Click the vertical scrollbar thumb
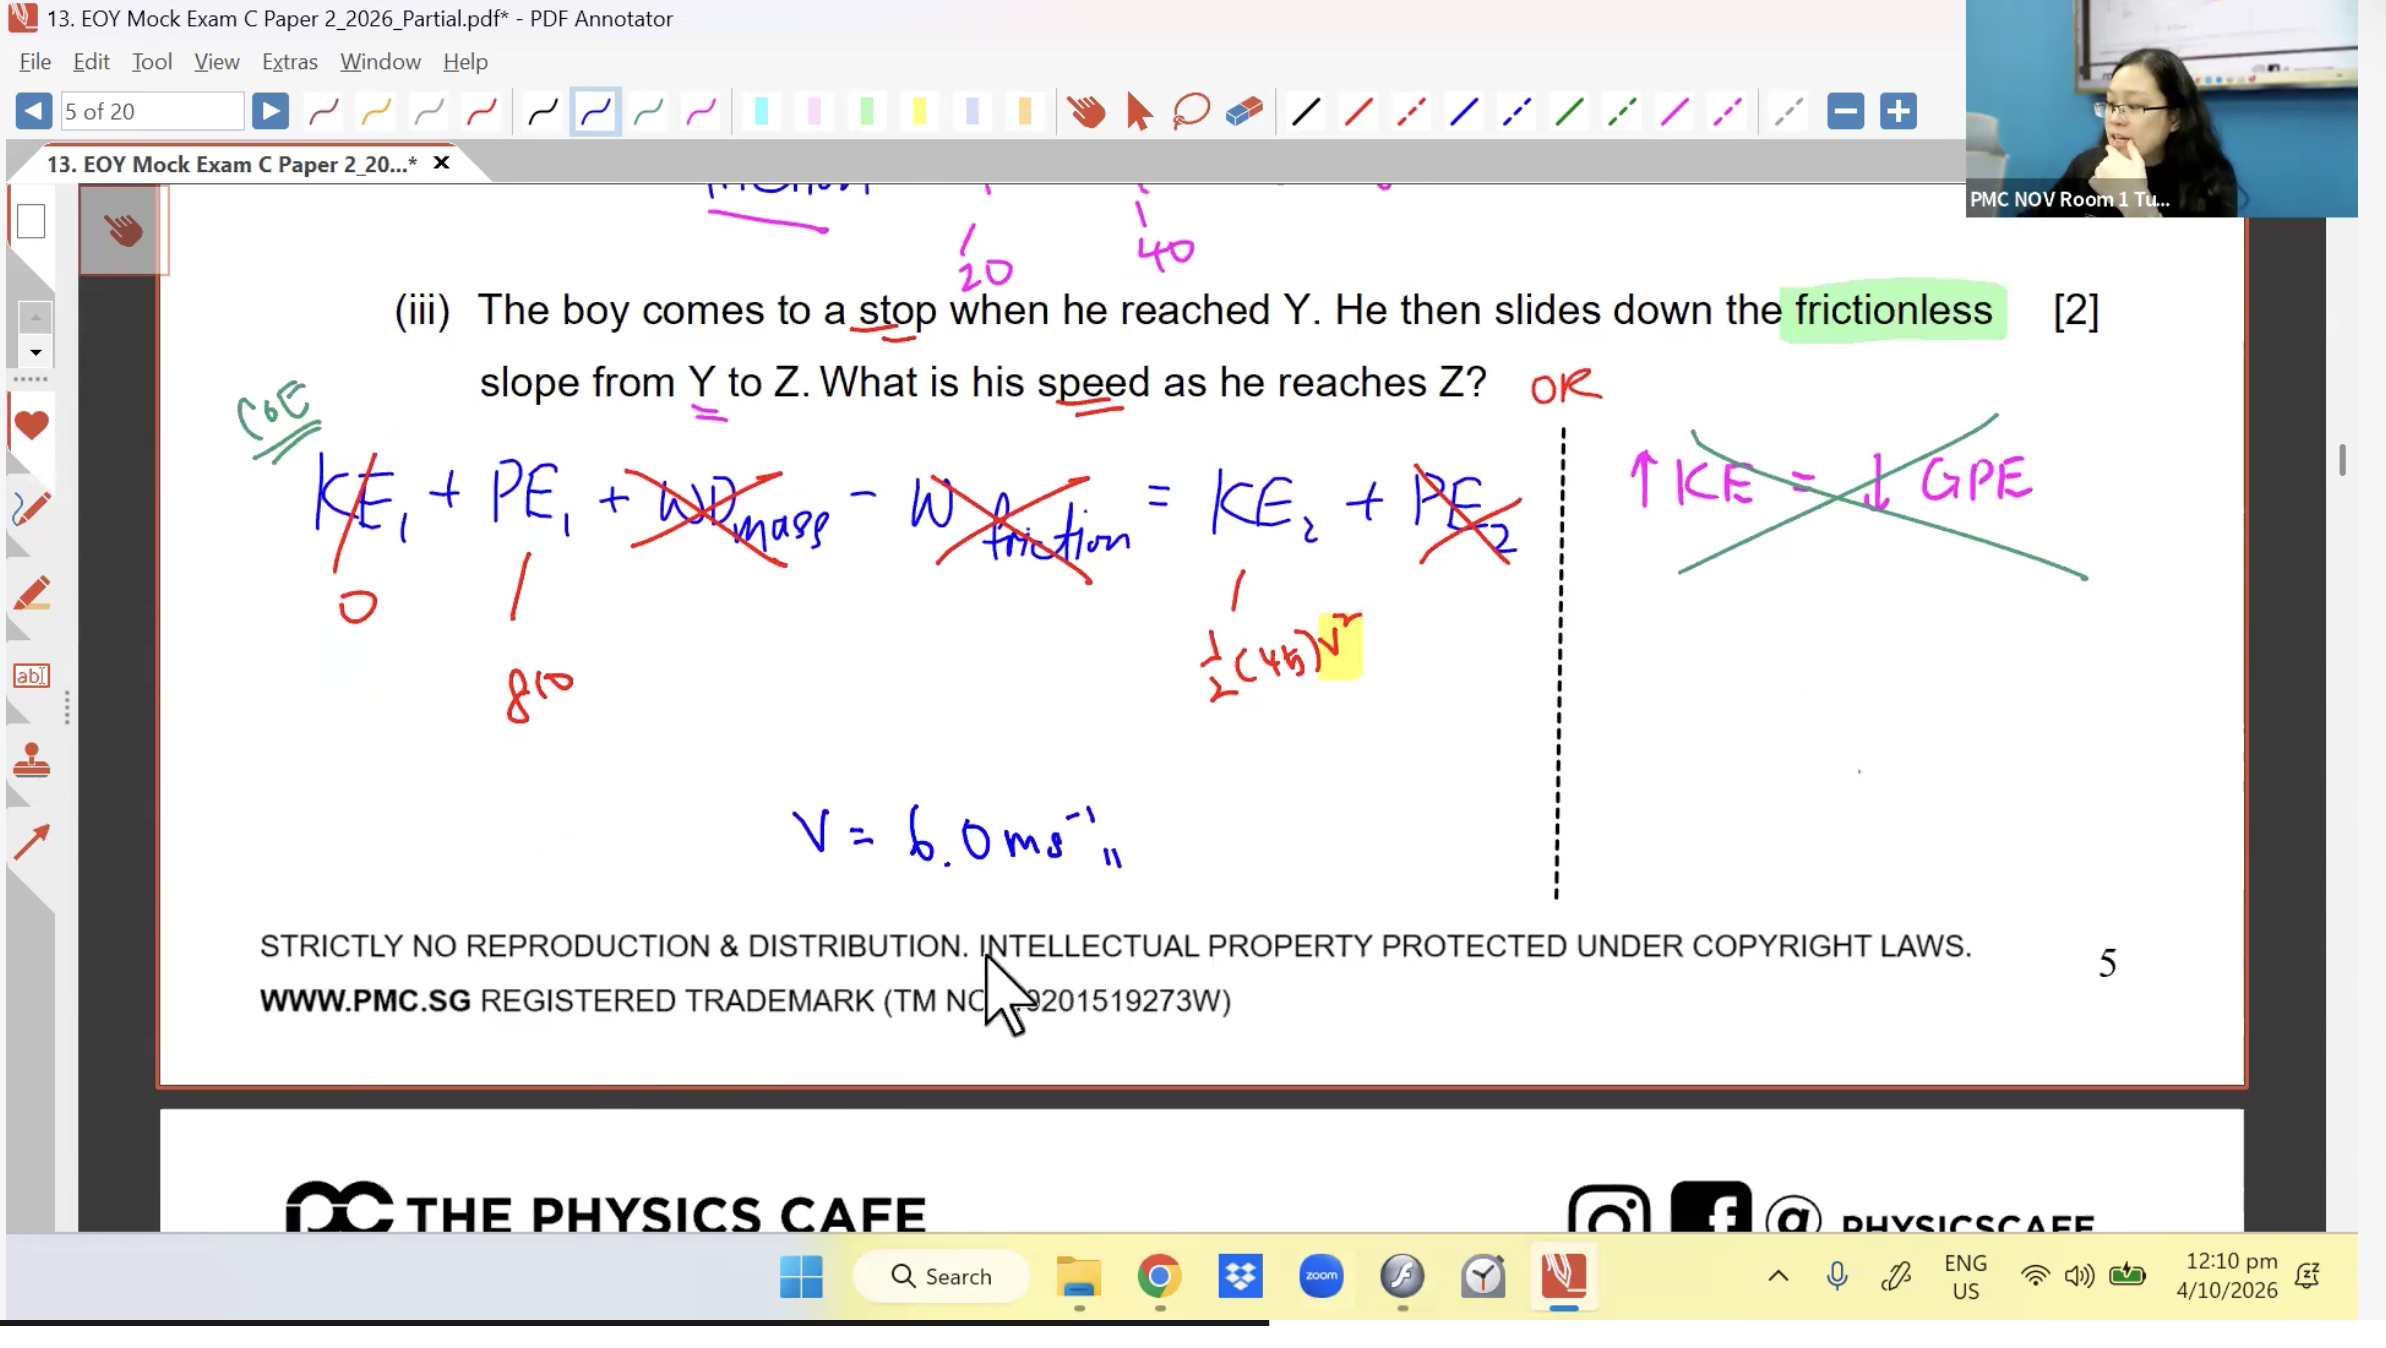This screenshot has height=1348, width=2386. point(2343,460)
